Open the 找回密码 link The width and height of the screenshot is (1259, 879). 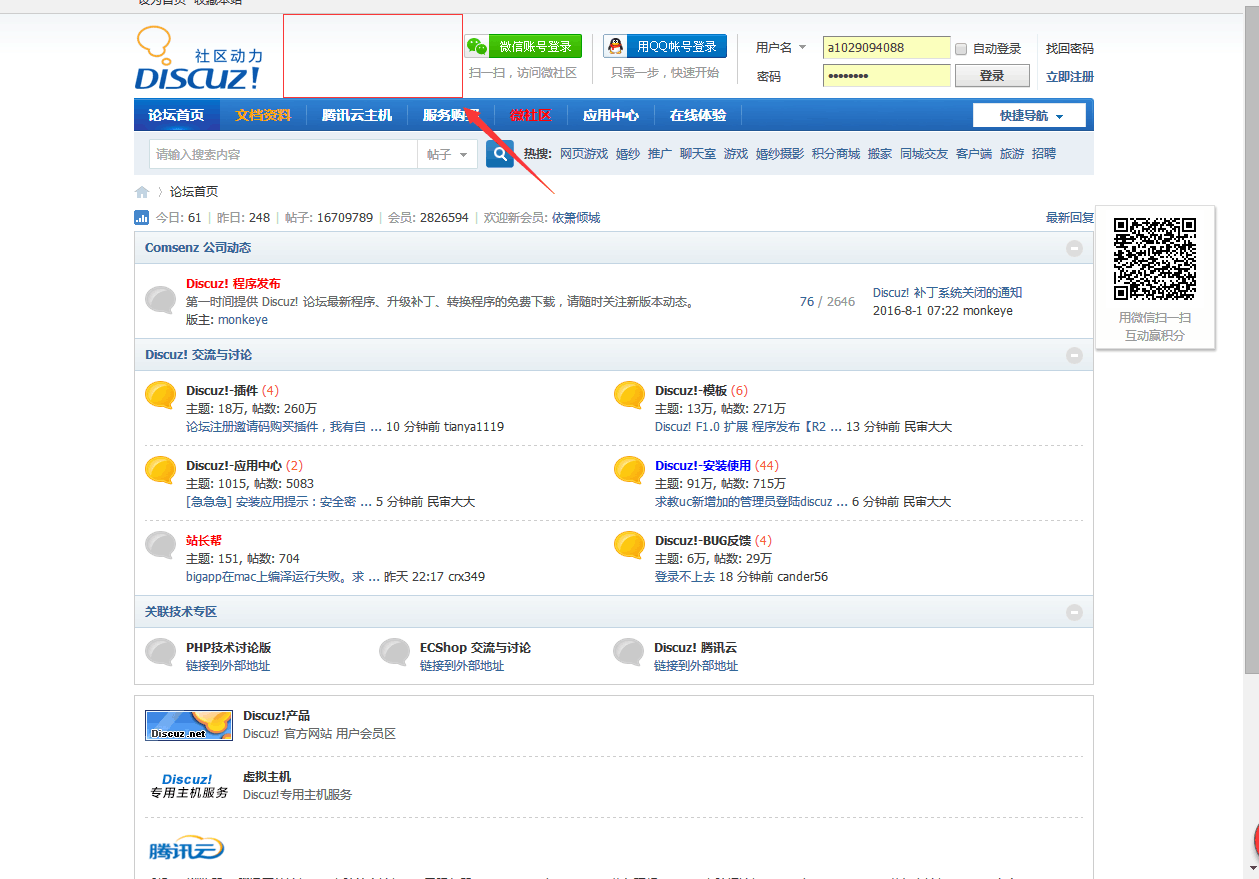pos(1070,48)
